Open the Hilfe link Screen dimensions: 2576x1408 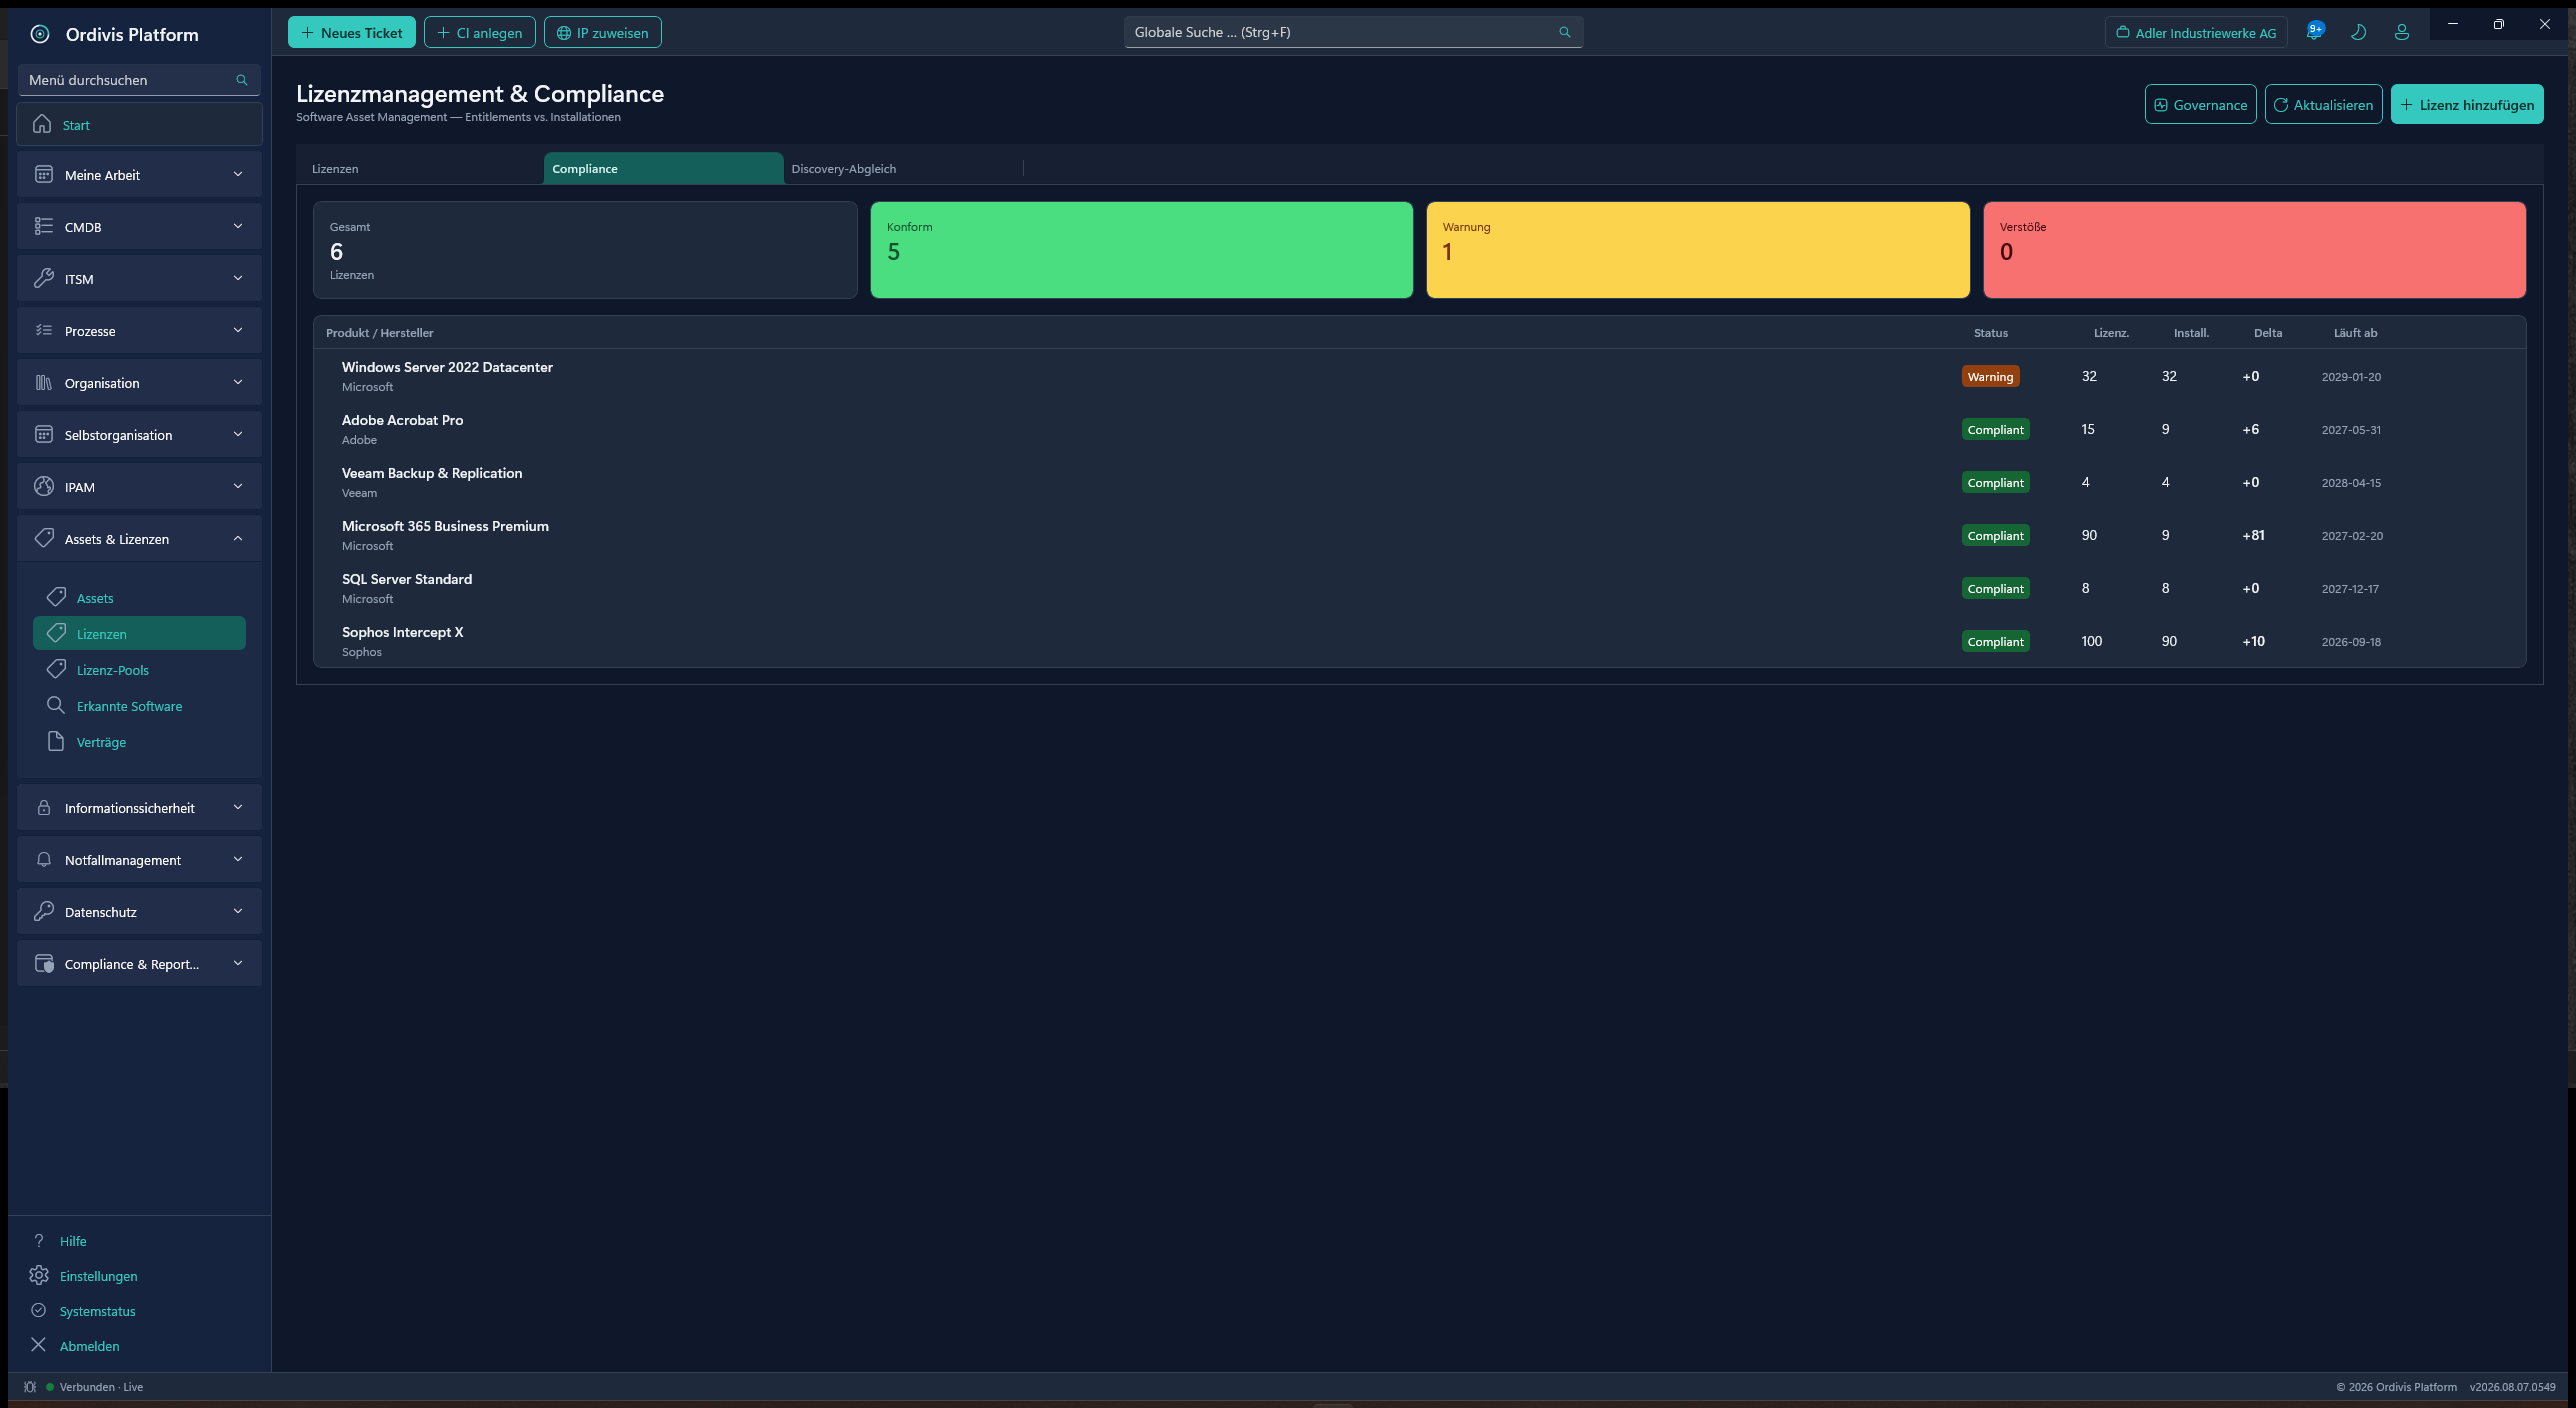pos(73,1241)
